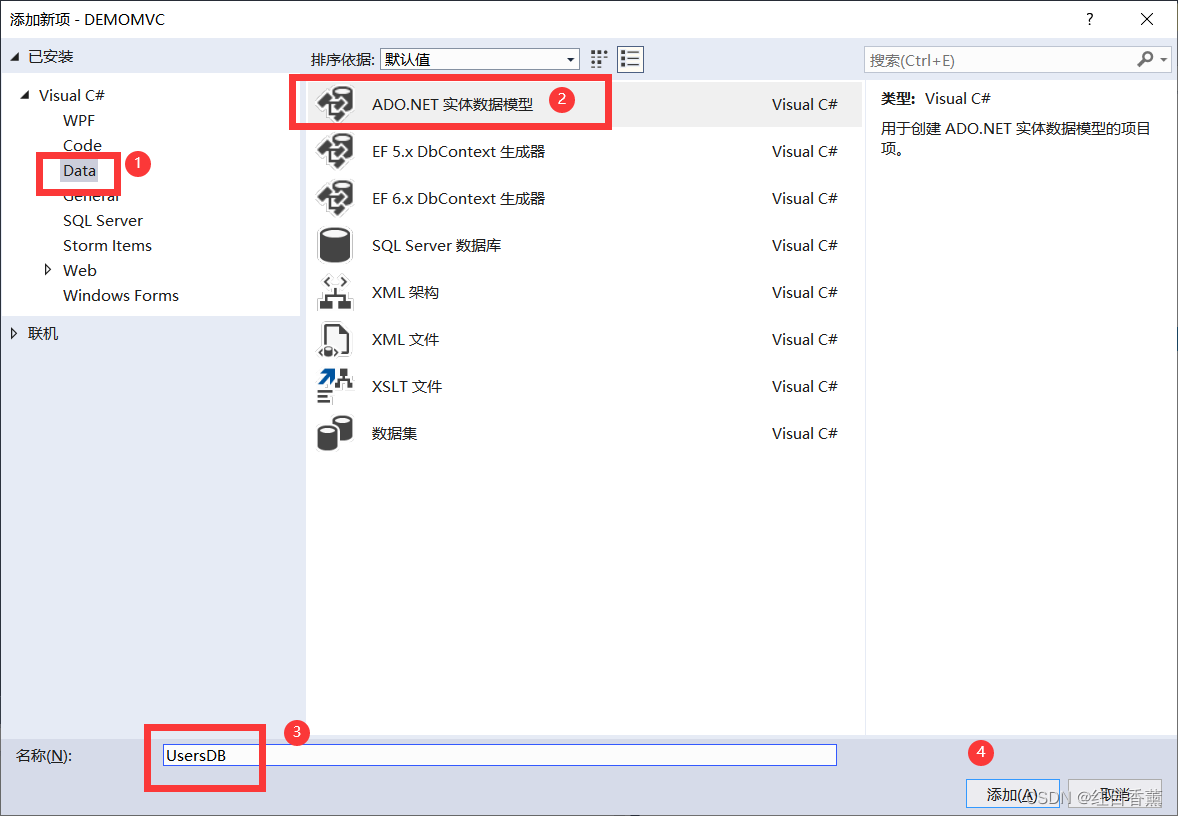Viewport: 1178px width, 816px height.
Task: Open the sort-by 默认值 dropdown
Action: [x=480, y=59]
